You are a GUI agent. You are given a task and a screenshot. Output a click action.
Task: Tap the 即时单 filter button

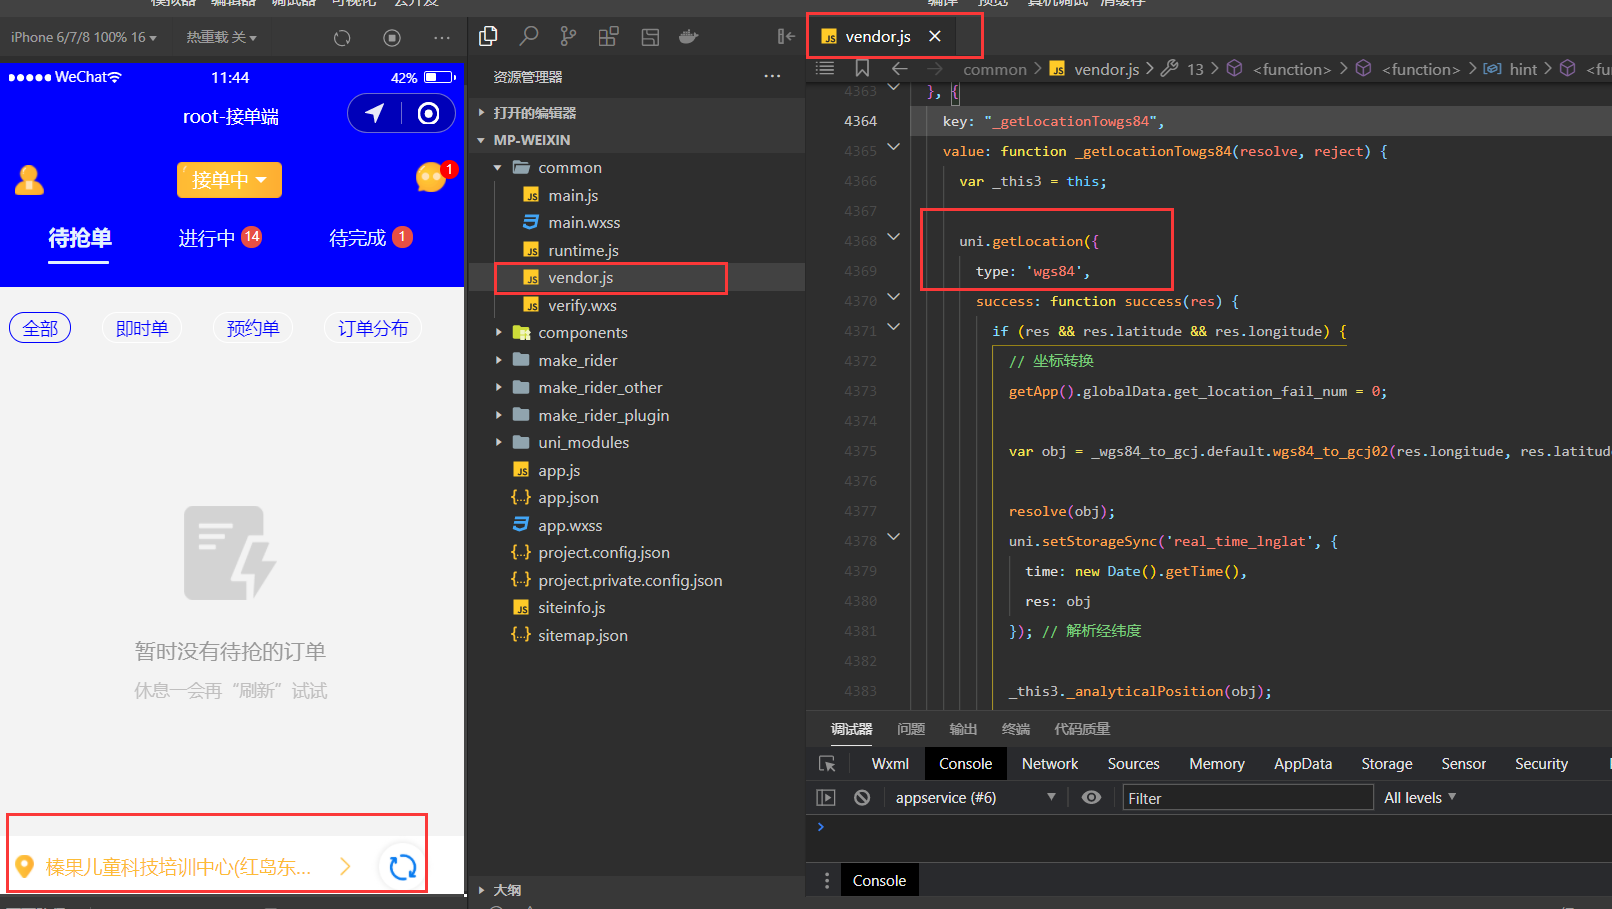[142, 328]
